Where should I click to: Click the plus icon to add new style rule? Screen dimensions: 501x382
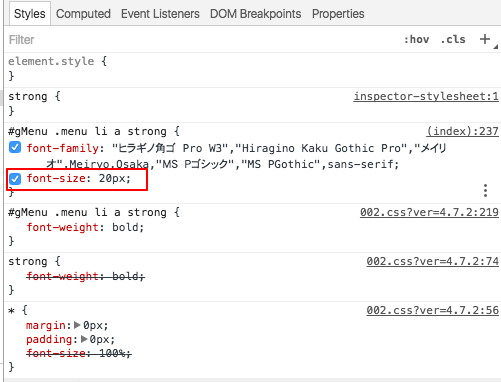[485, 39]
